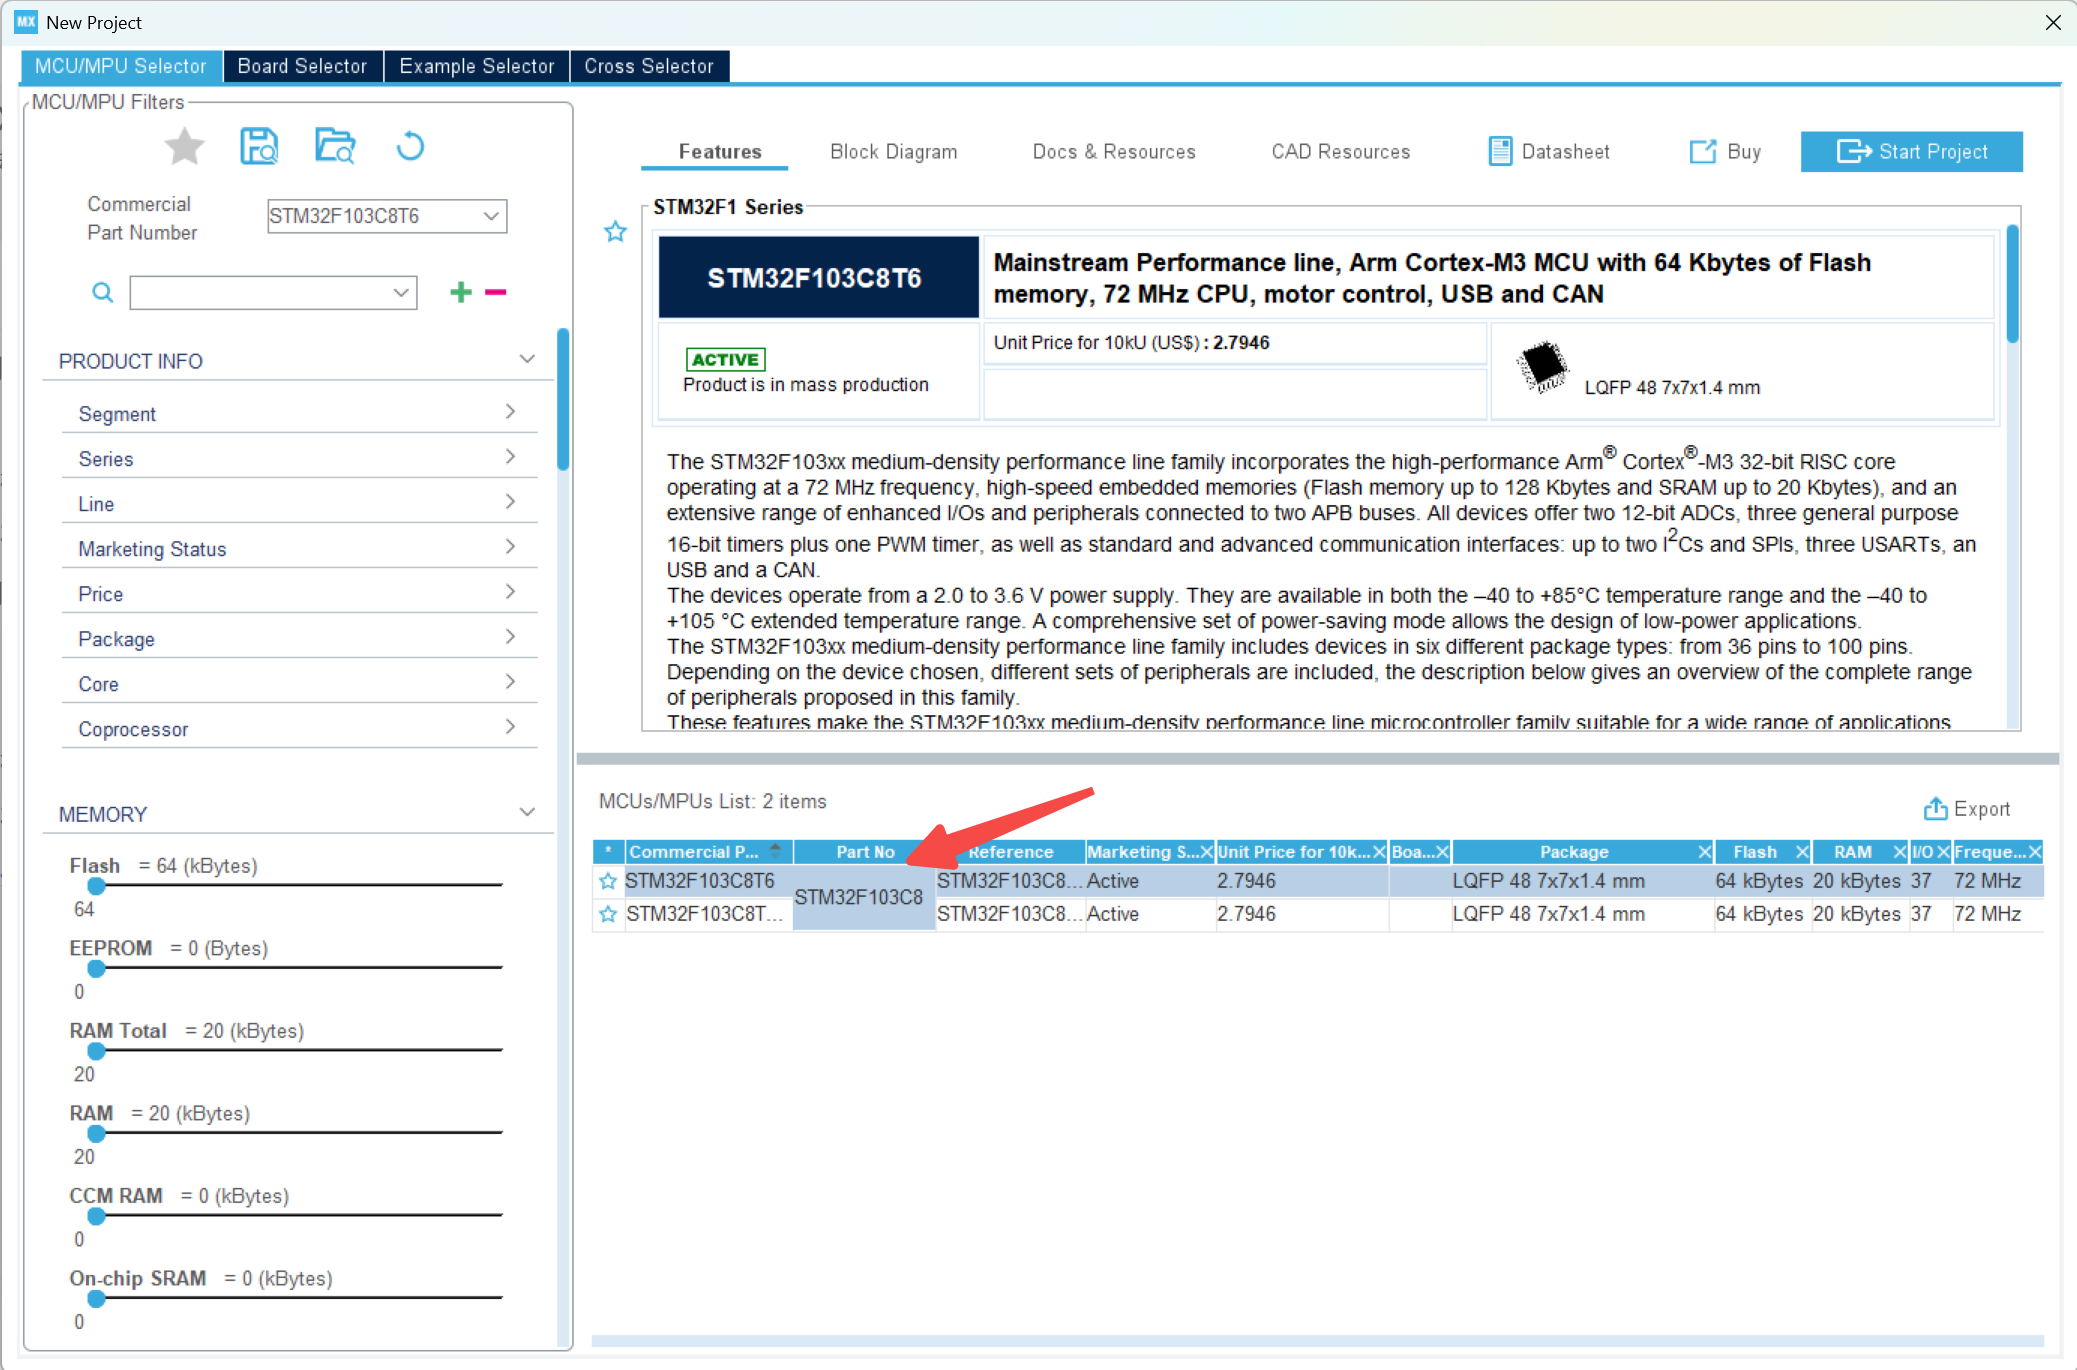Reset all filters with the refresh icon
The image size is (2077, 1370).
click(x=410, y=147)
